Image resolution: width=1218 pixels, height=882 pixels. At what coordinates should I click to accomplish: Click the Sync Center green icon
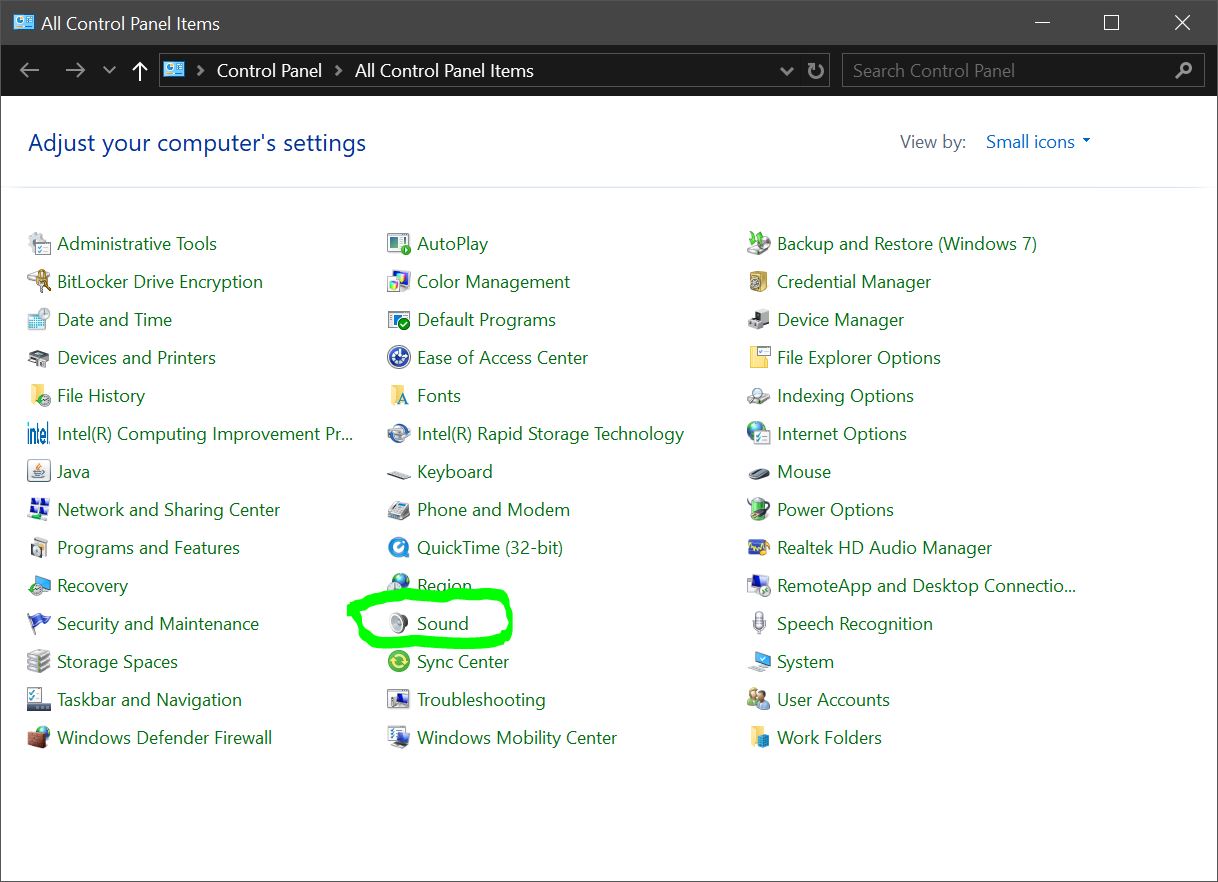pyautogui.click(x=399, y=662)
